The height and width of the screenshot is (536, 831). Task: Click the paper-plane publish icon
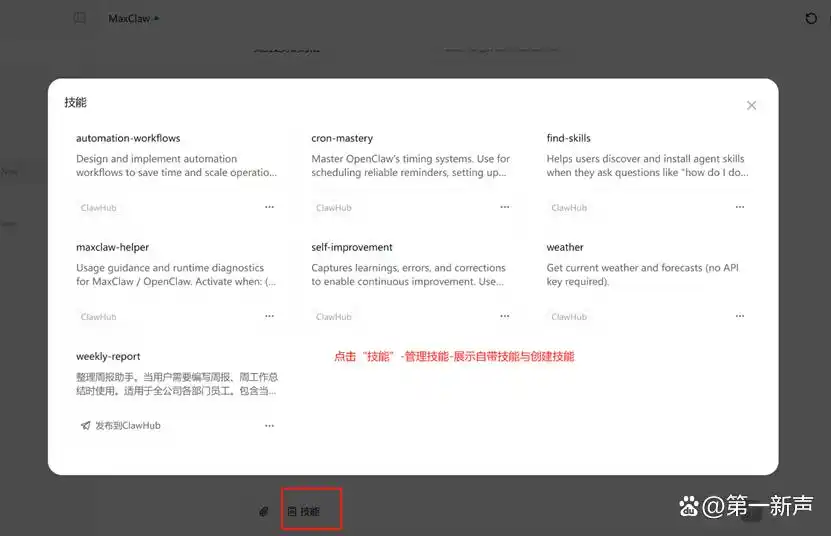click(85, 425)
